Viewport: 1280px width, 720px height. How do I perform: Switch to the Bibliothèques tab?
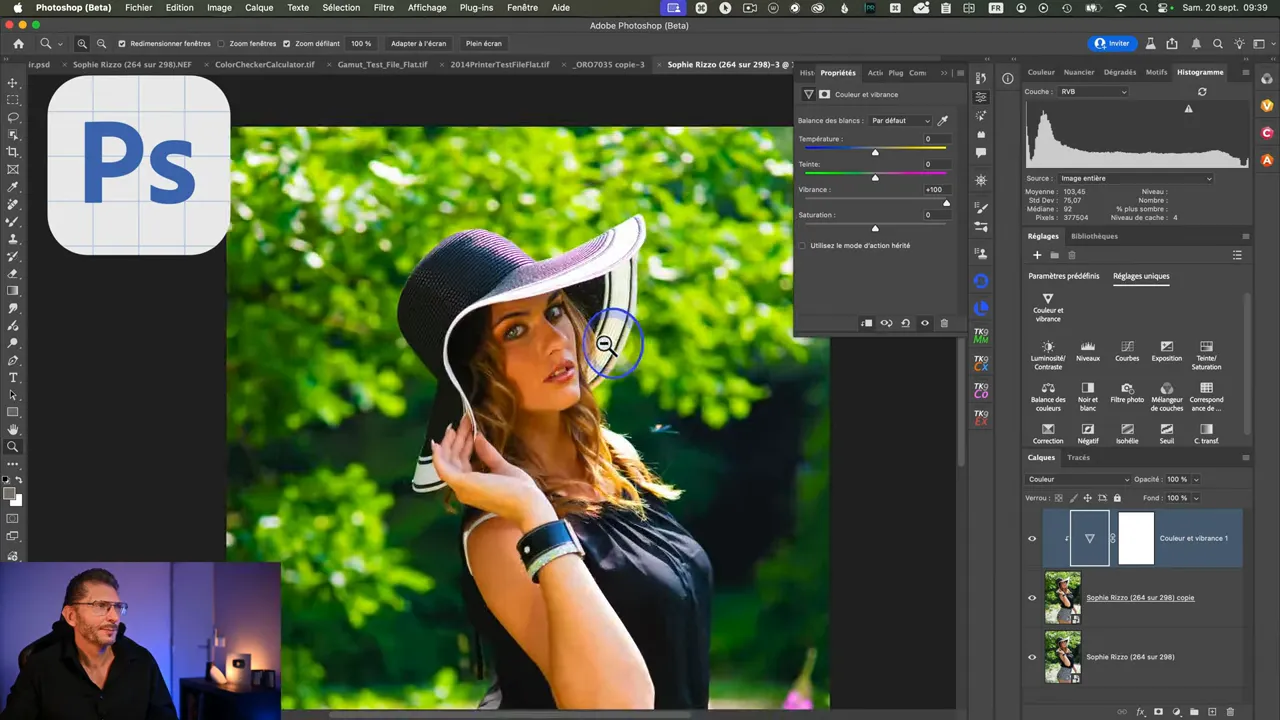(1094, 236)
